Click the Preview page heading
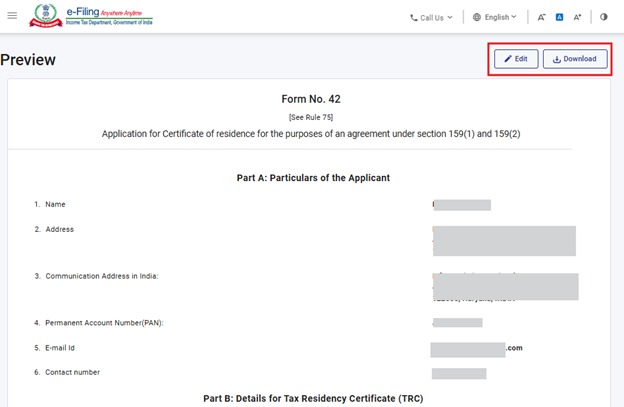 click(x=28, y=60)
